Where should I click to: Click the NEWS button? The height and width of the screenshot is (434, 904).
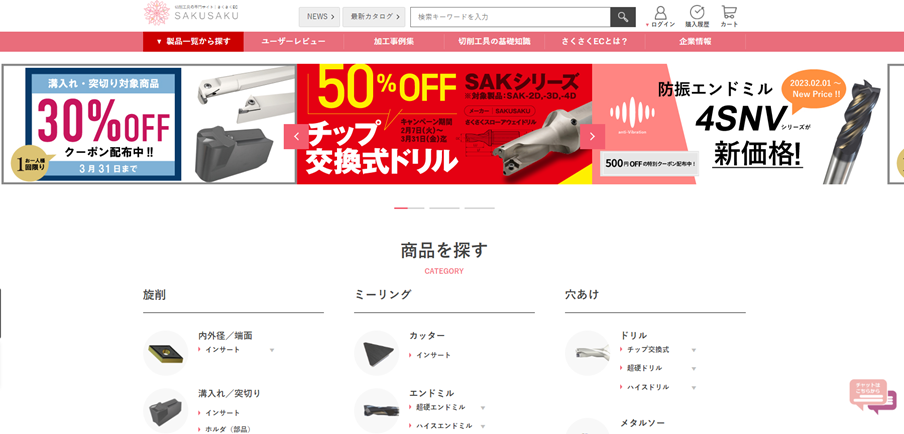[x=319, y=17]
